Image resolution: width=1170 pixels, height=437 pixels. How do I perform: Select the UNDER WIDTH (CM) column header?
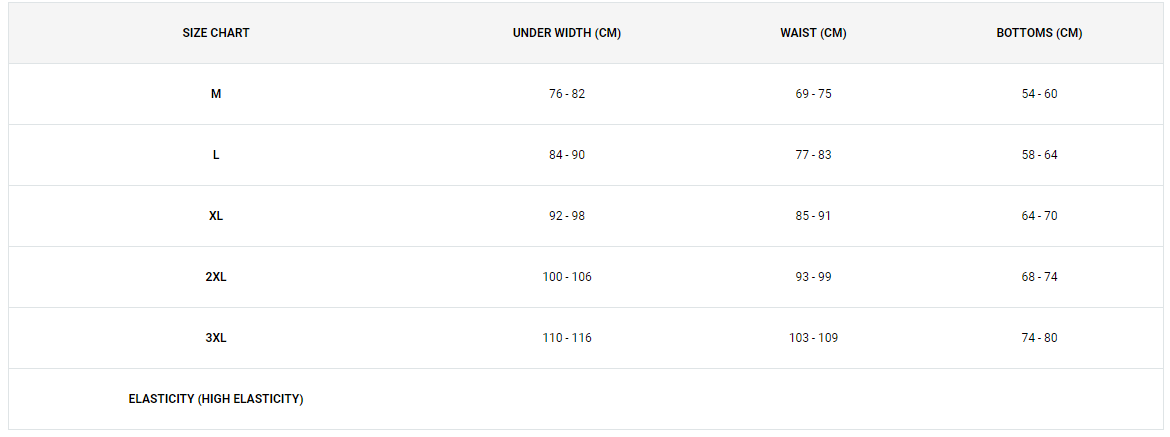[567, 33]
